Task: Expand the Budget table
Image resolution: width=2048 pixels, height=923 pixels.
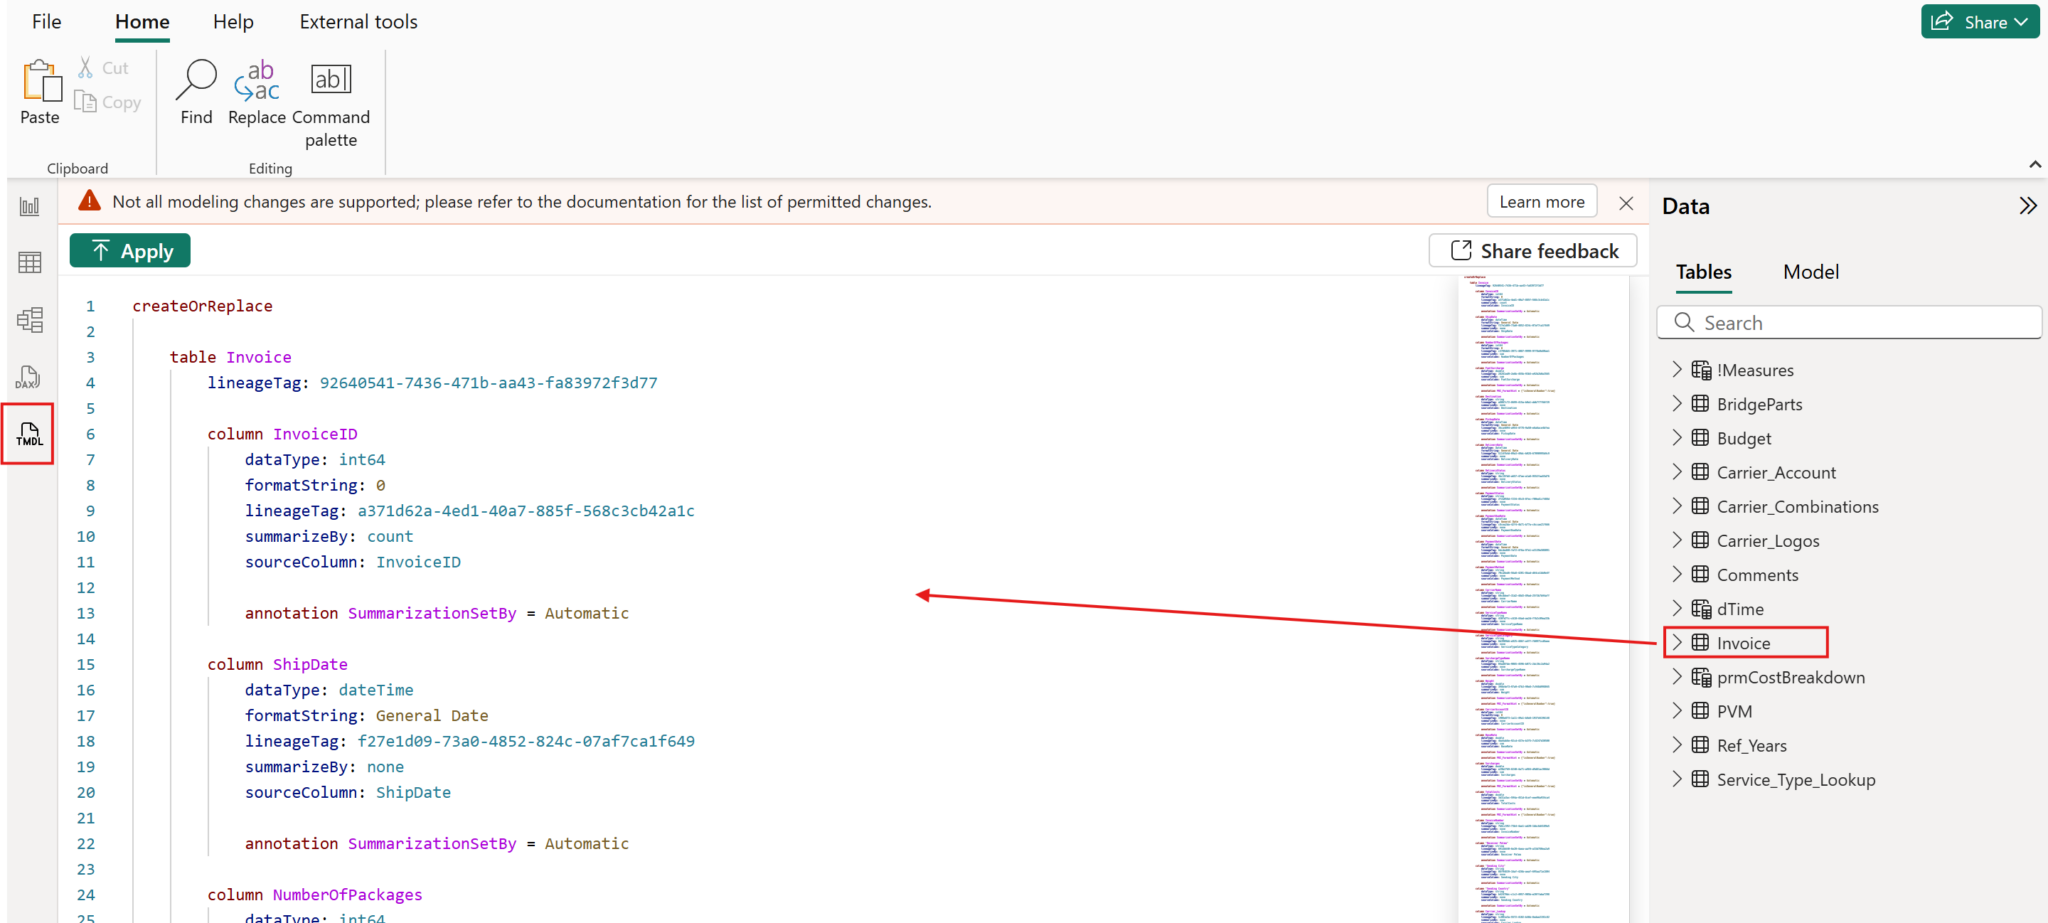Action: (1677, 438)
